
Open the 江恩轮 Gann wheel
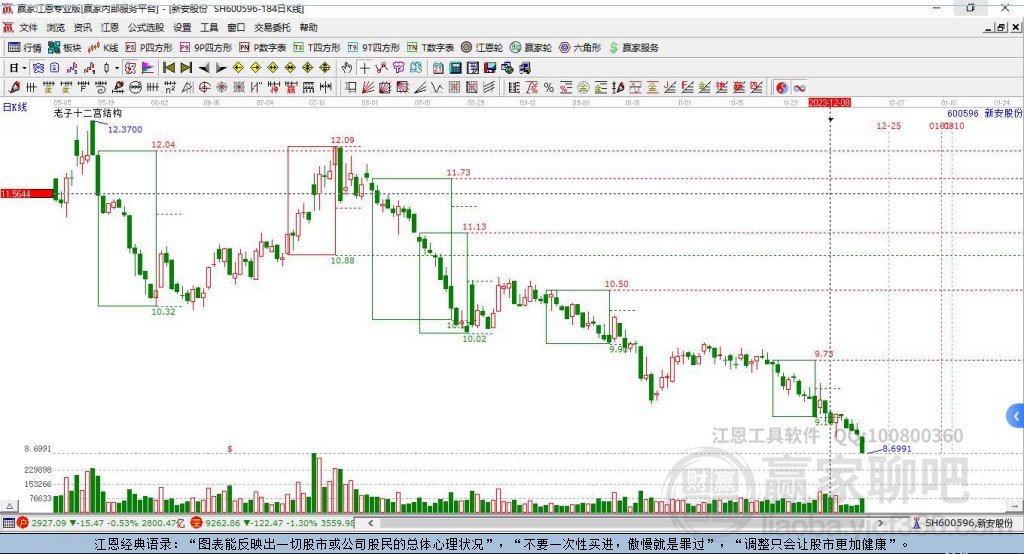pos(482,48)
